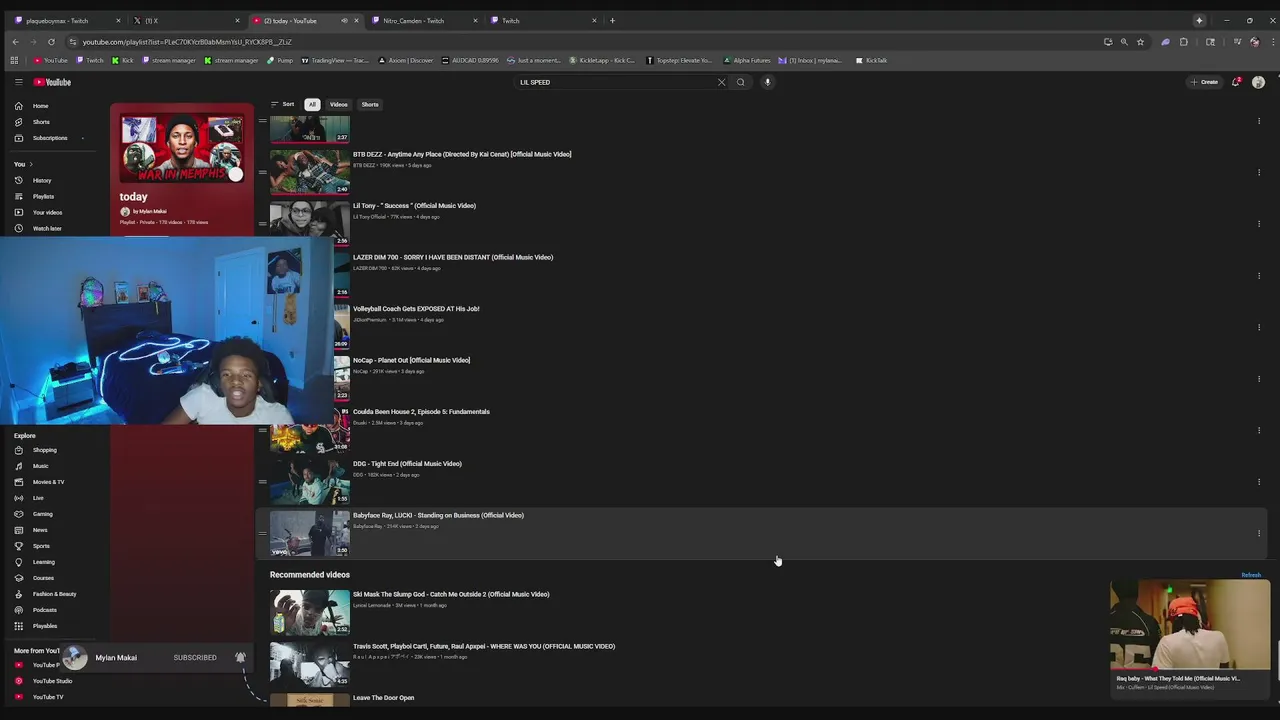Open Lil Tony Success video title
Image resolution: width=1280 pixels, height=720 pixels.
[414, 206]
